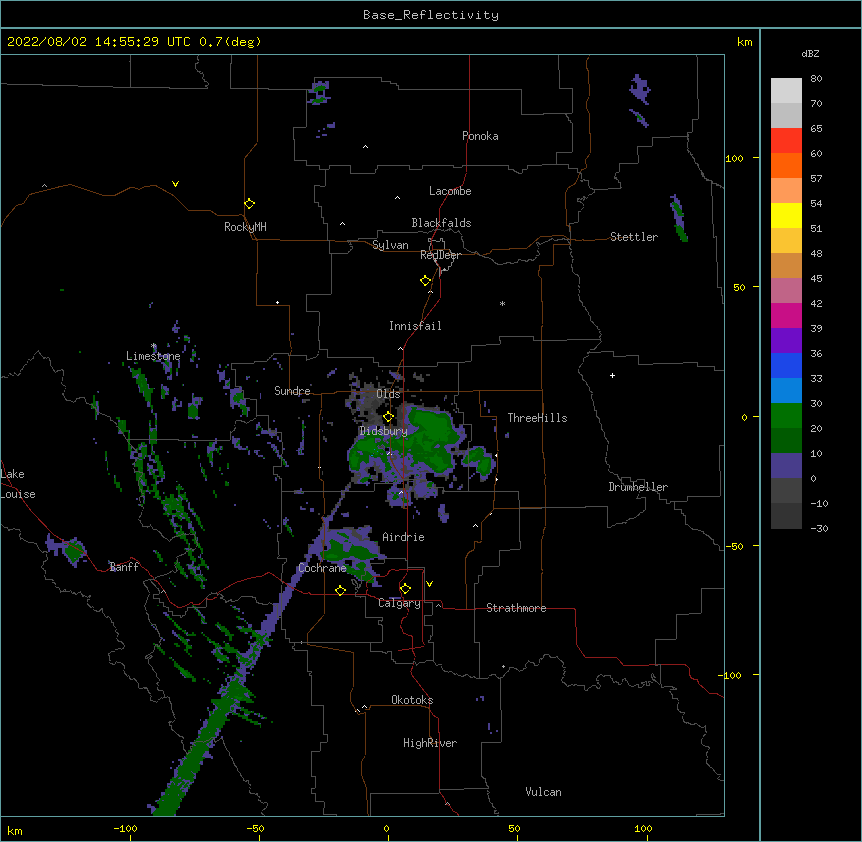
Task: Select the bright green 20–30 dBZ band
Action: tap(786, 416)
